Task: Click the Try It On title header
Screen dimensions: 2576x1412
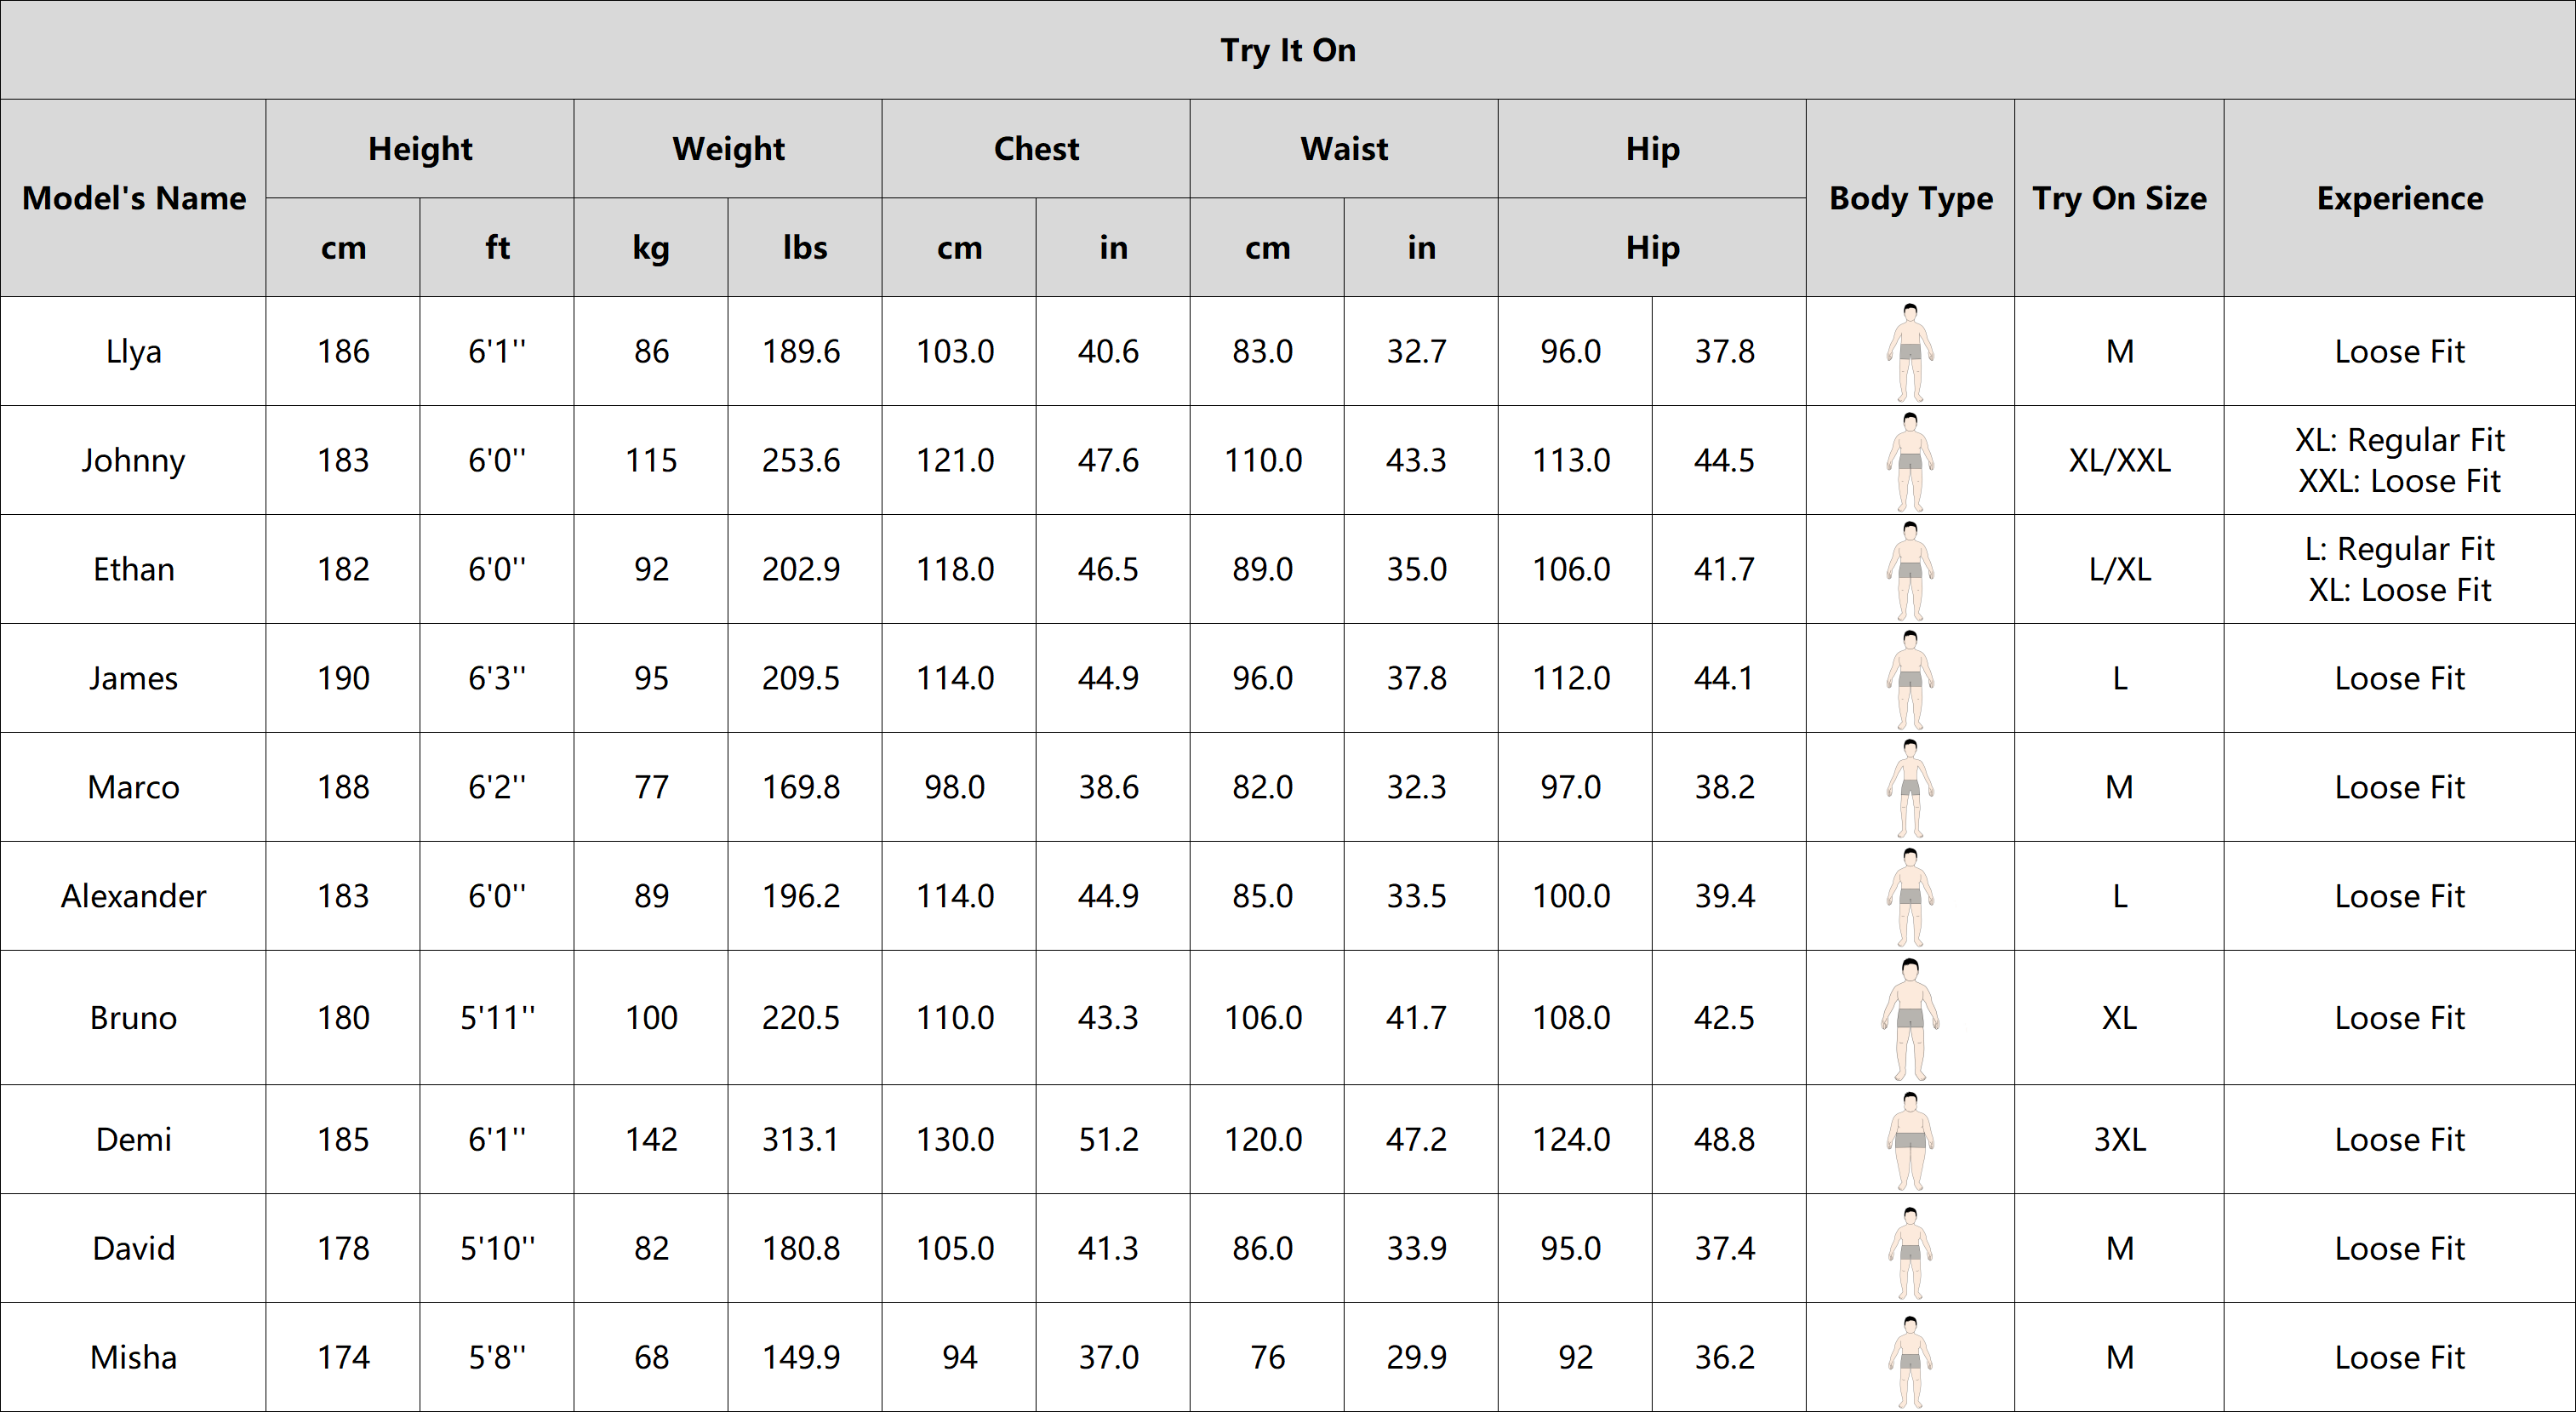Action: pyautogui.click(x=1288, y=50)
